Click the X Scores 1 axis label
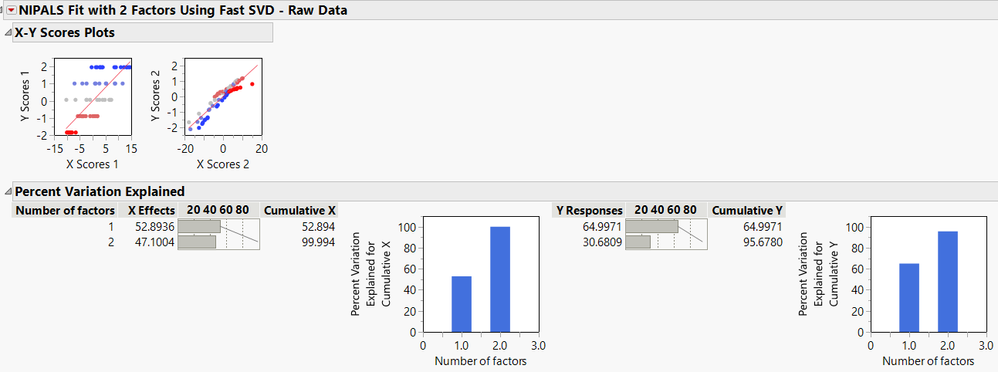Viewport: 998px width, 372px height. (92, 165)
